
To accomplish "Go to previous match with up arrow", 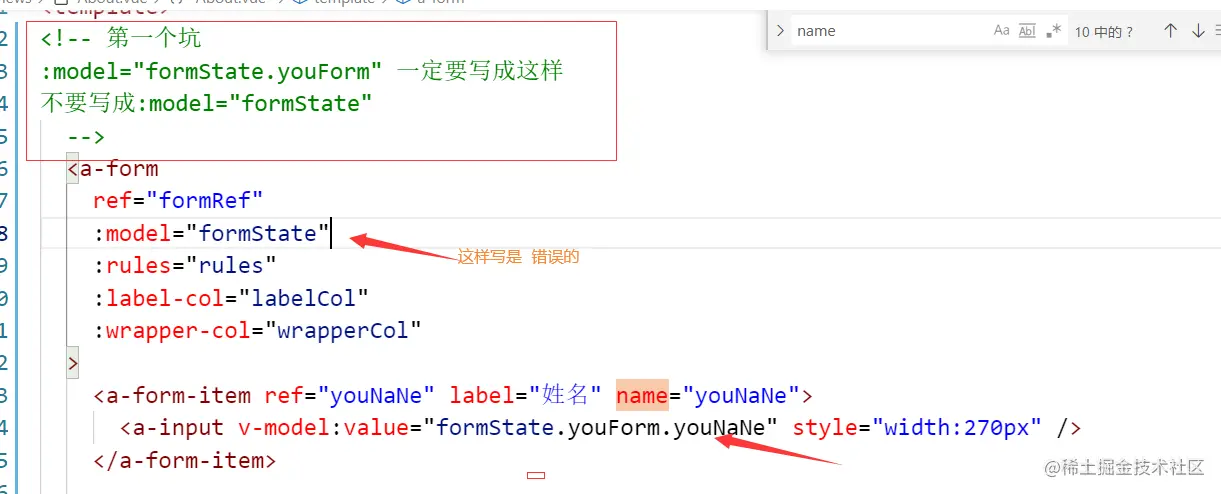I will pos(1171,31).
